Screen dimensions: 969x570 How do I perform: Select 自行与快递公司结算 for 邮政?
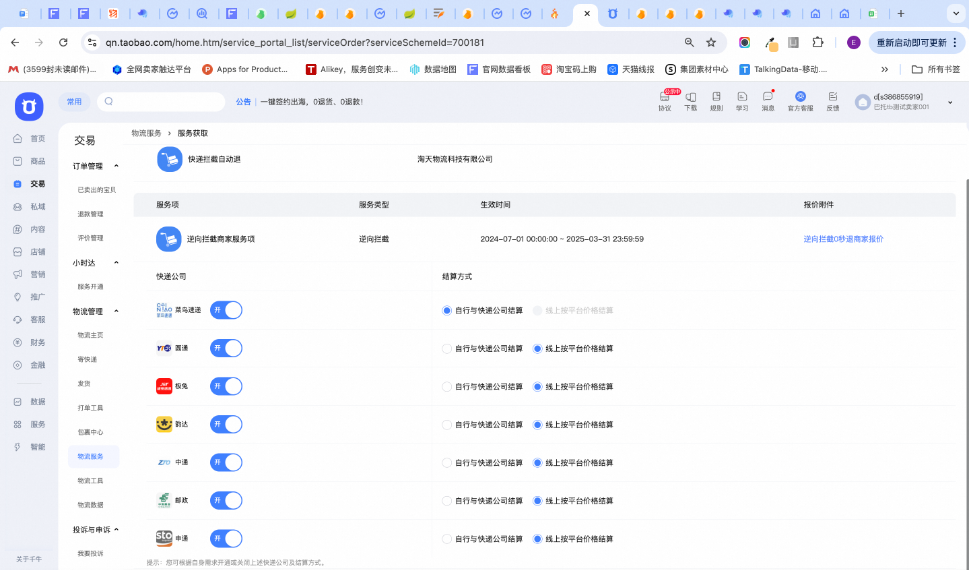pyautogui.click(x=447, y=501)
